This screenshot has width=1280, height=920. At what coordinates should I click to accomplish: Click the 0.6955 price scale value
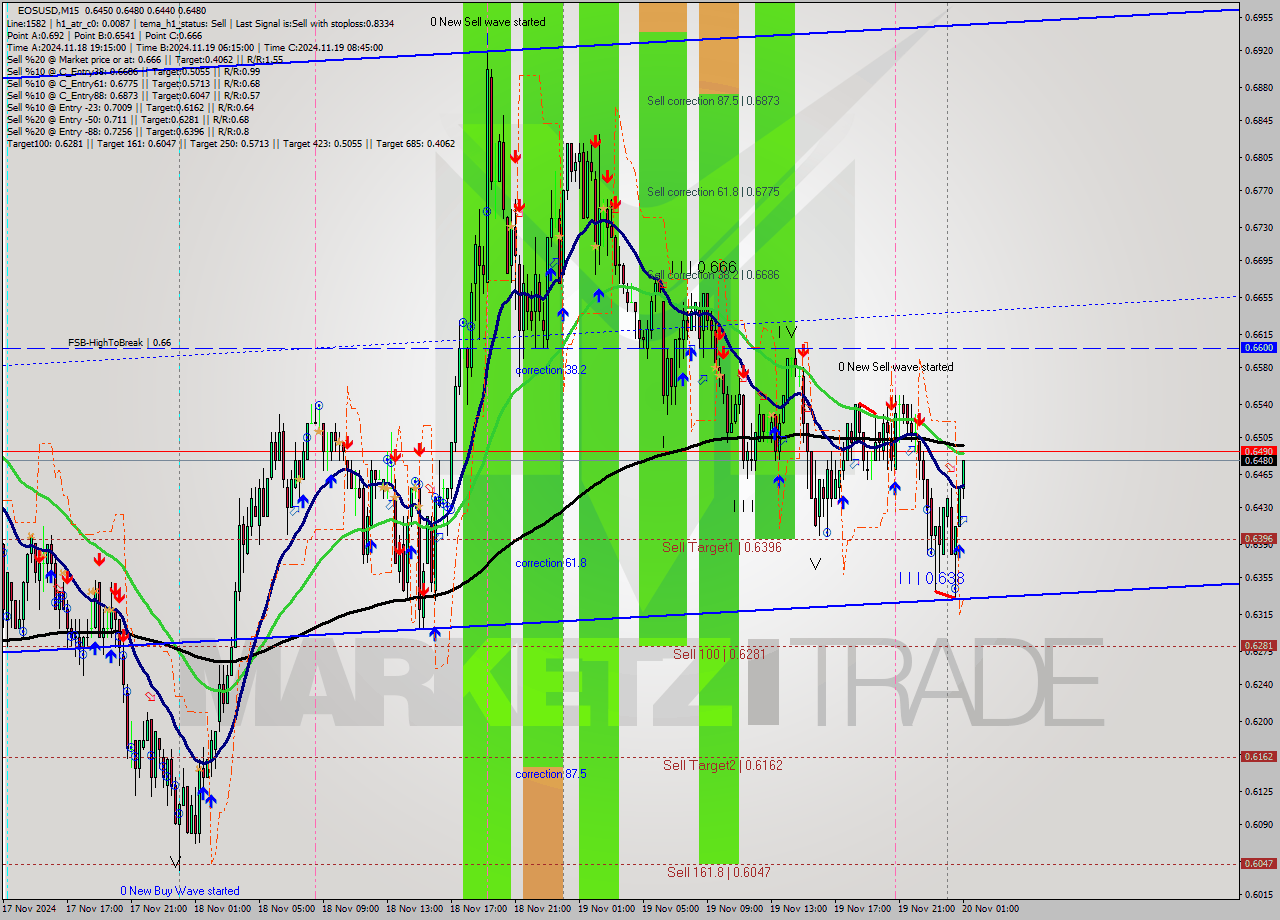tap(1258, 17)
